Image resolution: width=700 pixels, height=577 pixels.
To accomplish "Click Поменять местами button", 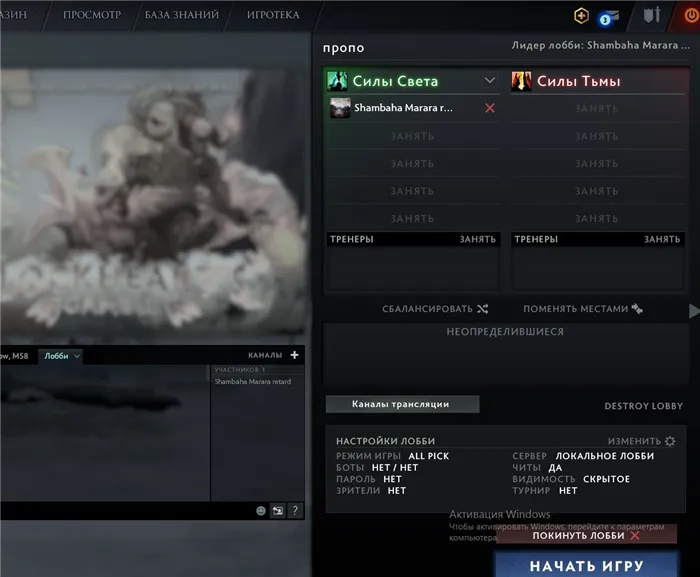I will click(583, 309).
